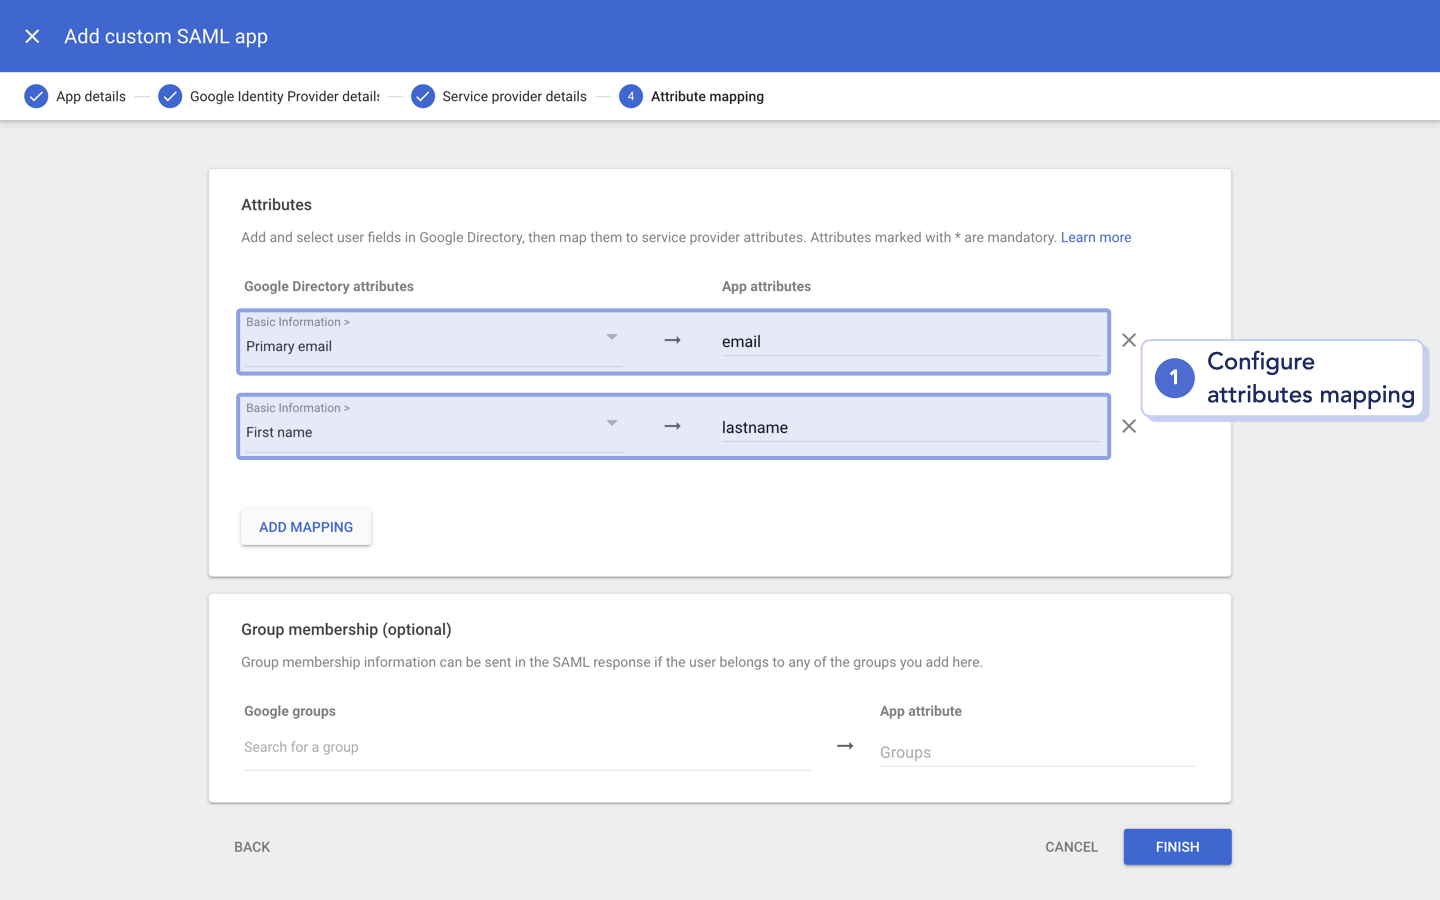
Task: Open the First name attribute dropdown
Action: 612,424
